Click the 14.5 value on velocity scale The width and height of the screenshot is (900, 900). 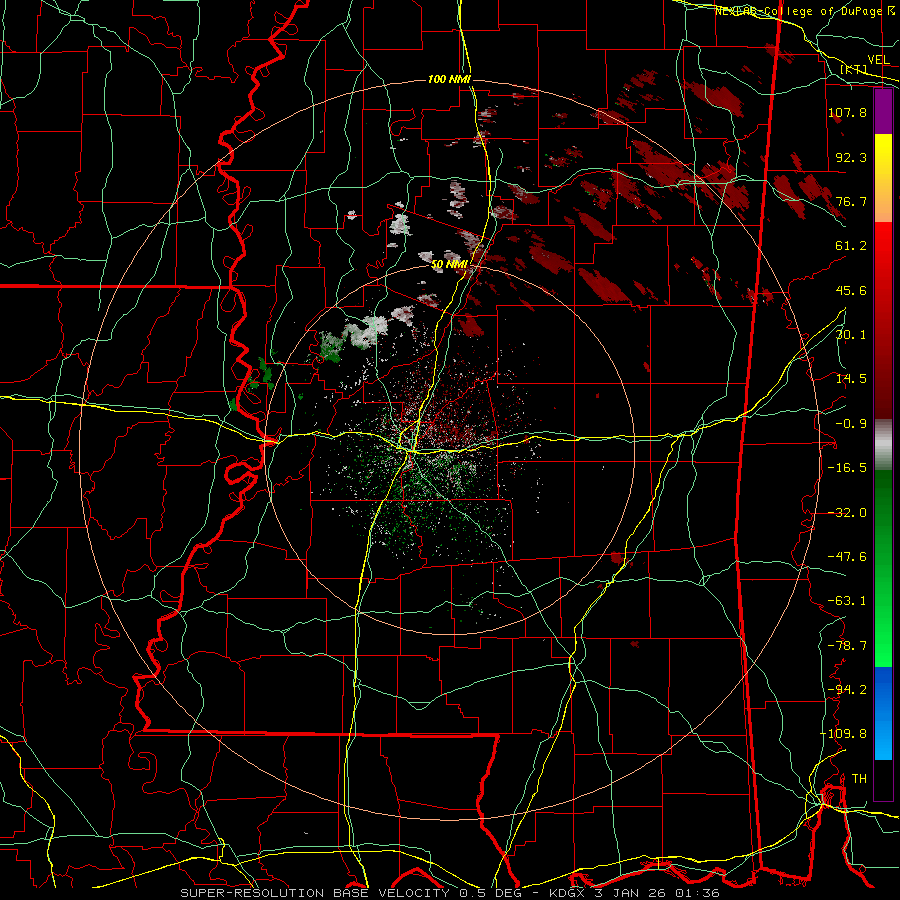pos(851,379)
